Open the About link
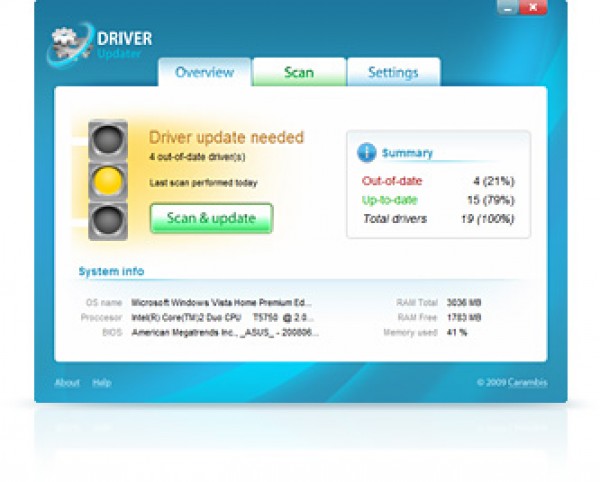The image size is (600, 482). 67,383
